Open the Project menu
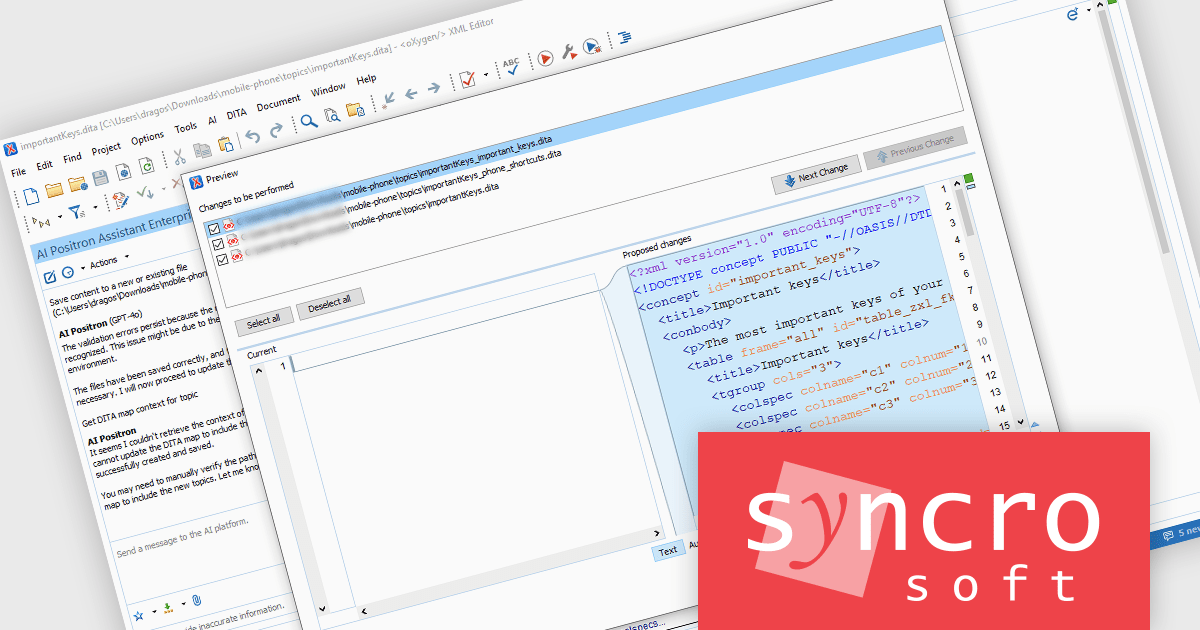Image resolution: width=1200 pixels, height=630 pixels. click(x=106, y=149)
